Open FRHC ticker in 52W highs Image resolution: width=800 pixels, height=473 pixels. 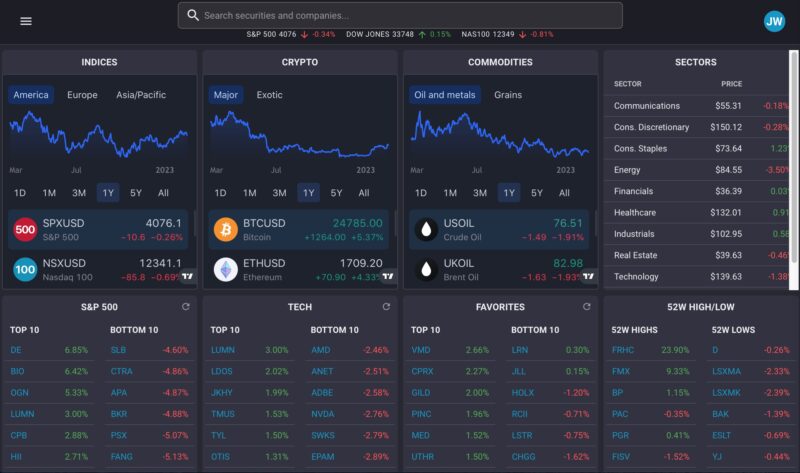623,350
